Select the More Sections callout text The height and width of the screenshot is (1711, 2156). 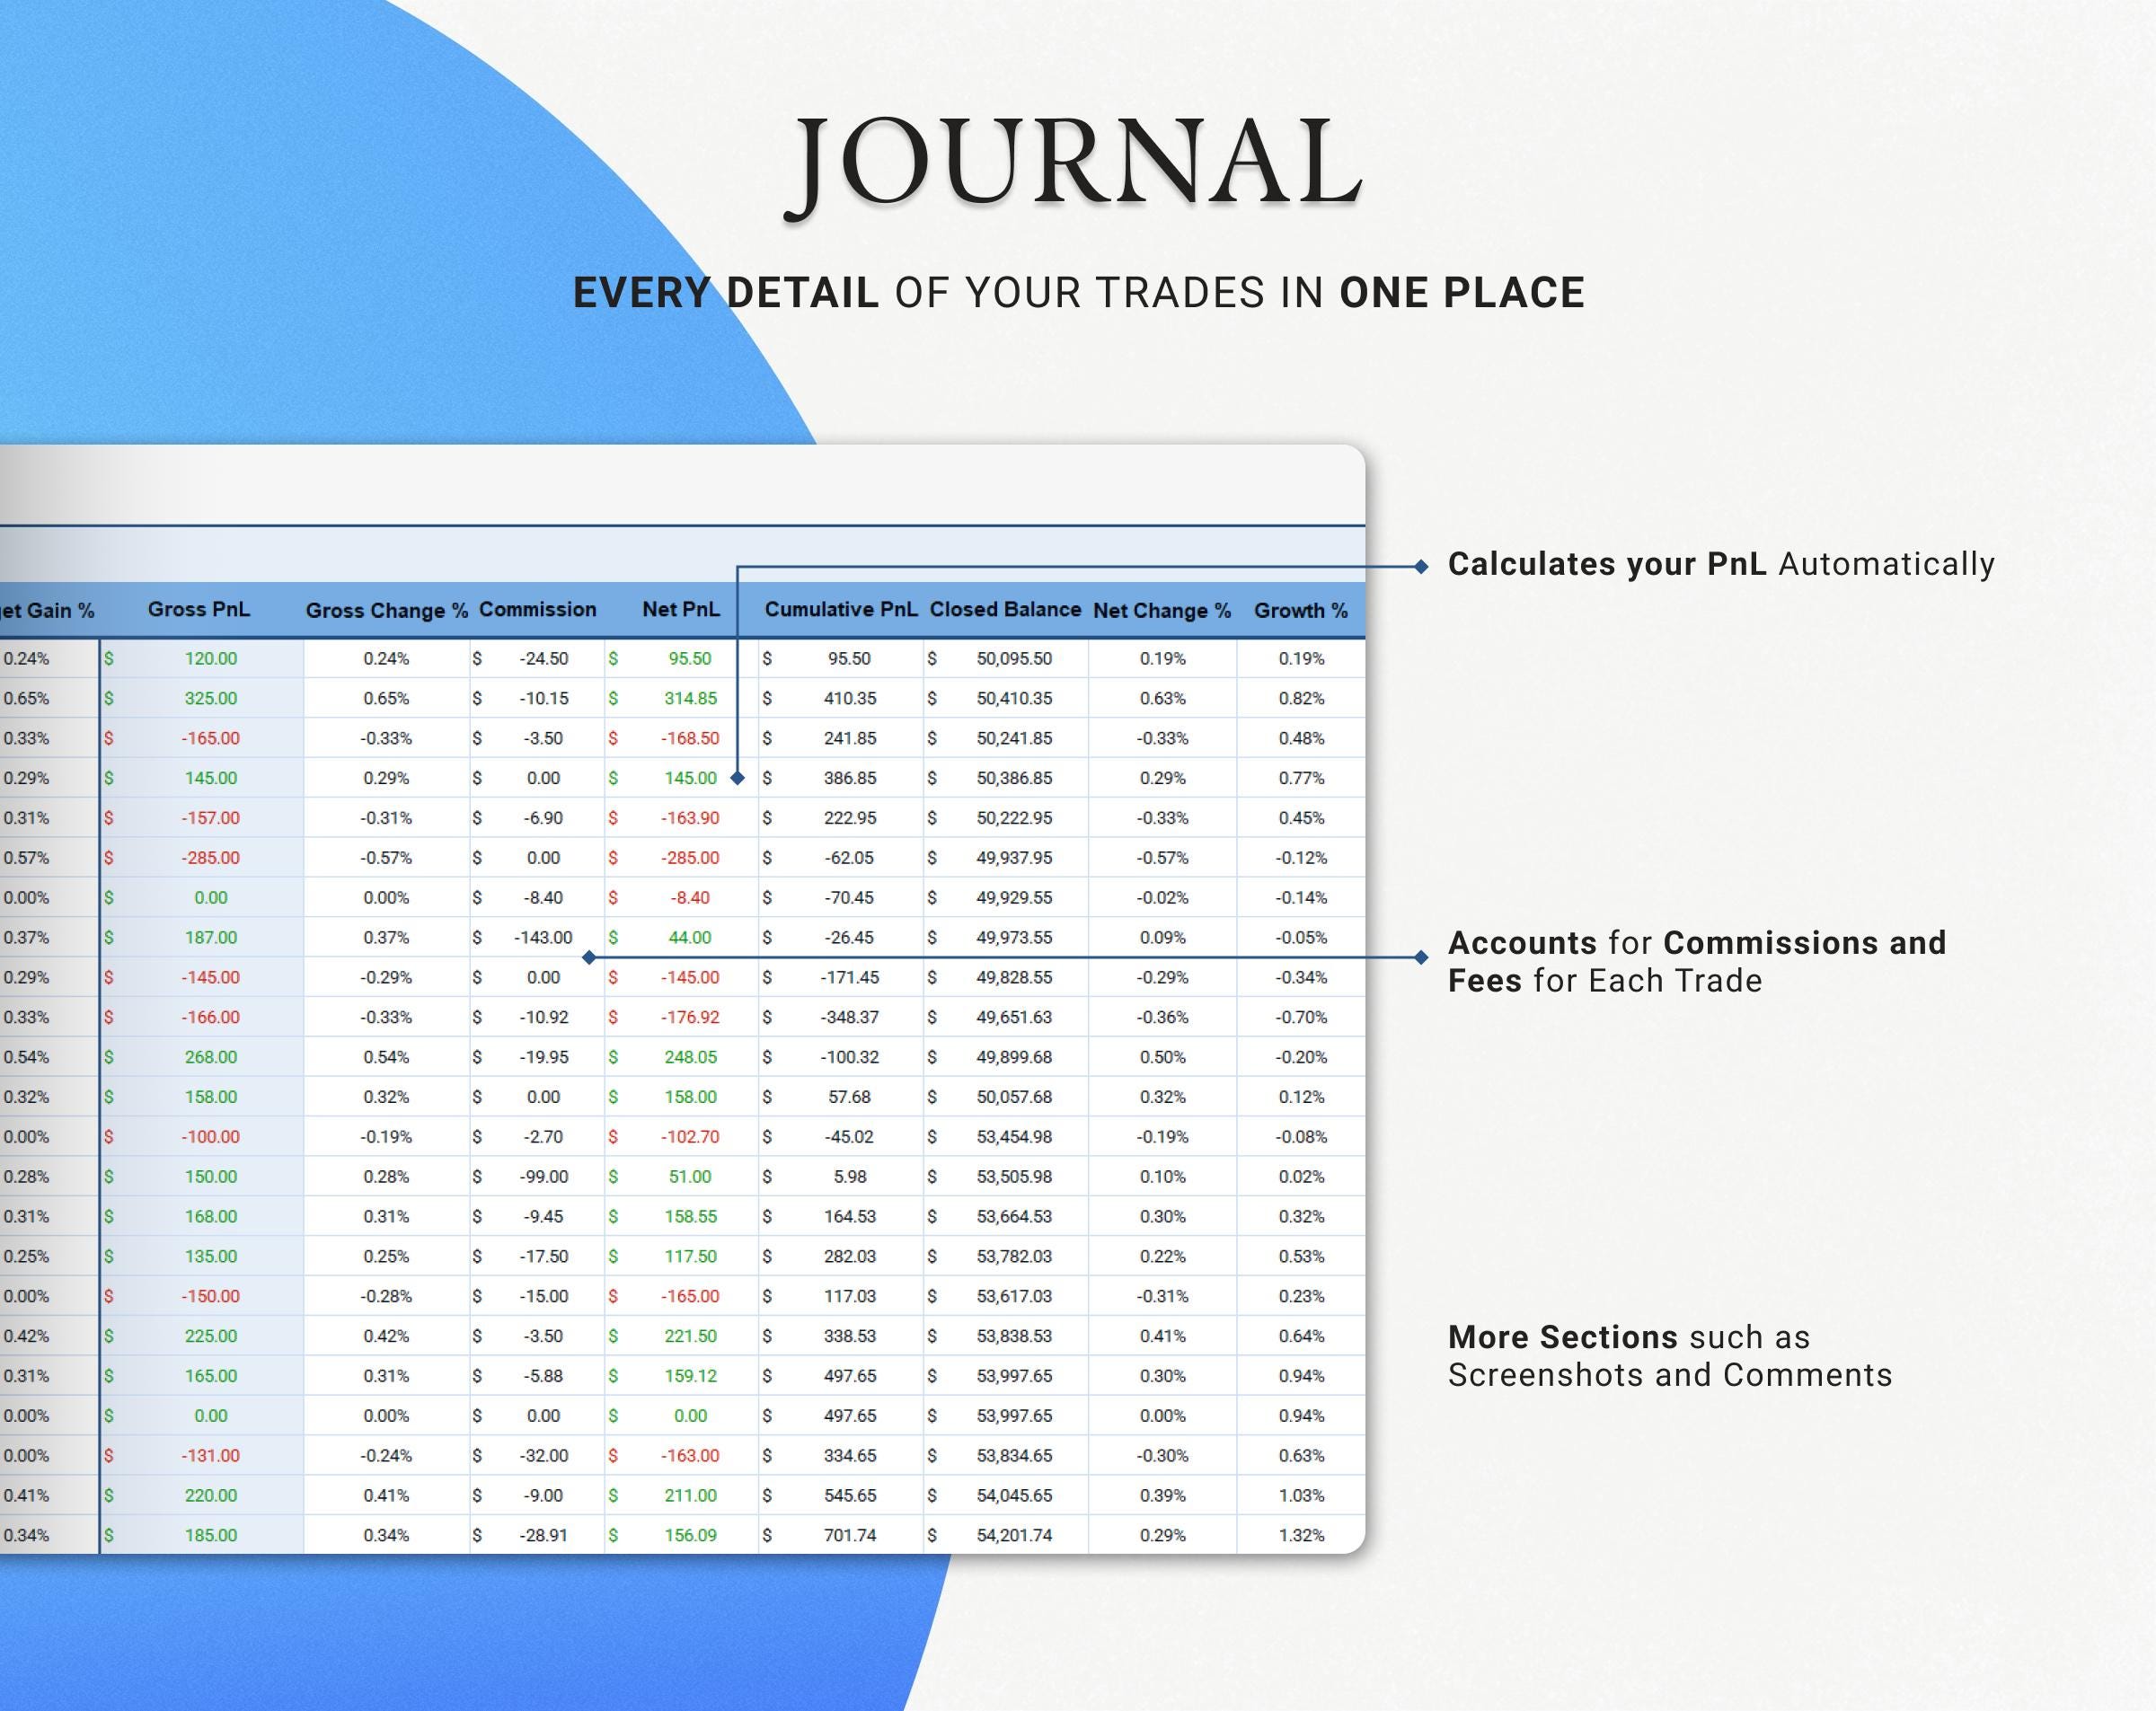(x=1670, y=1355)
